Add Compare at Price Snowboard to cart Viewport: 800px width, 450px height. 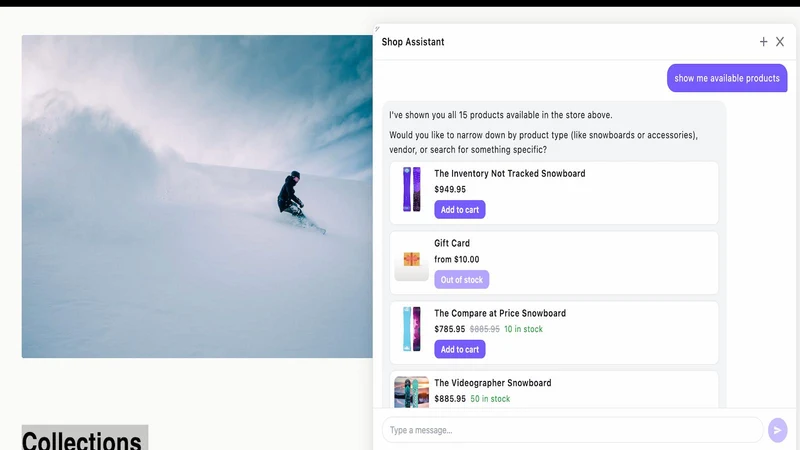pos(460,349)
